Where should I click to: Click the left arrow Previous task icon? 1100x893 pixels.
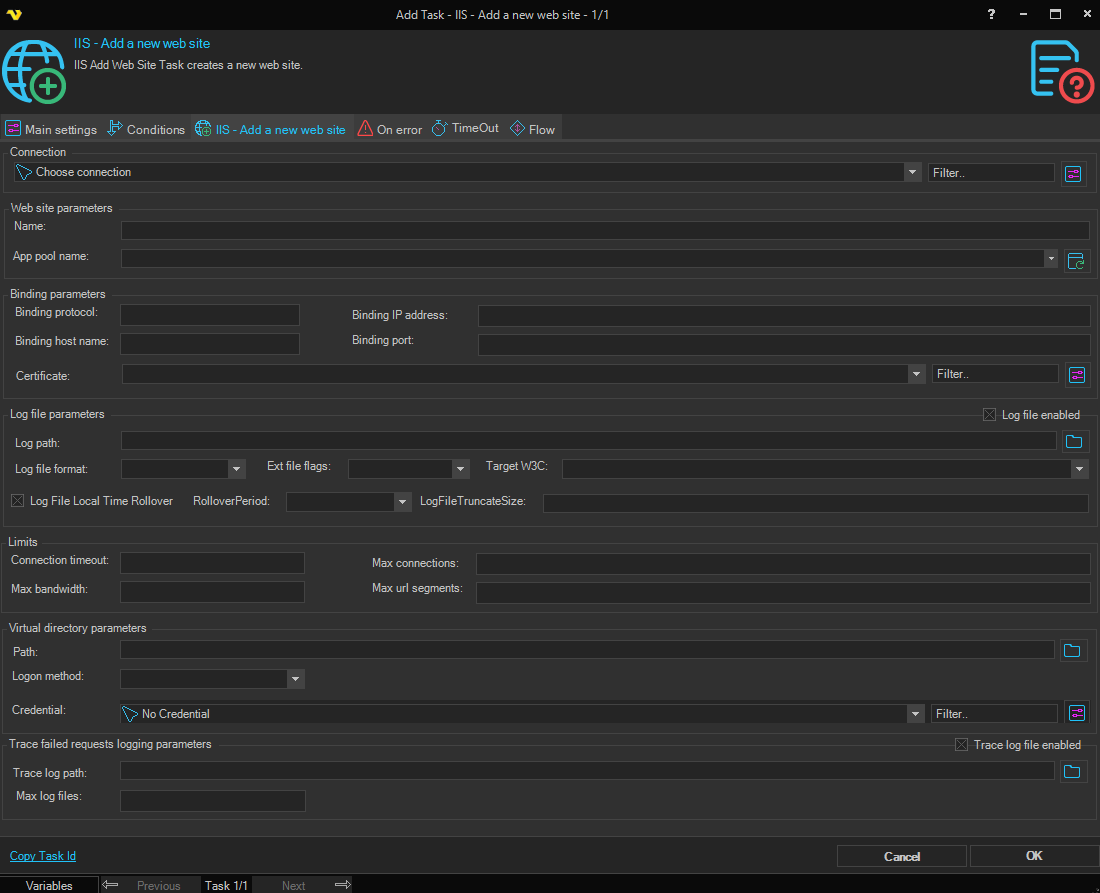pyautogui.click(x=110, y=885)
